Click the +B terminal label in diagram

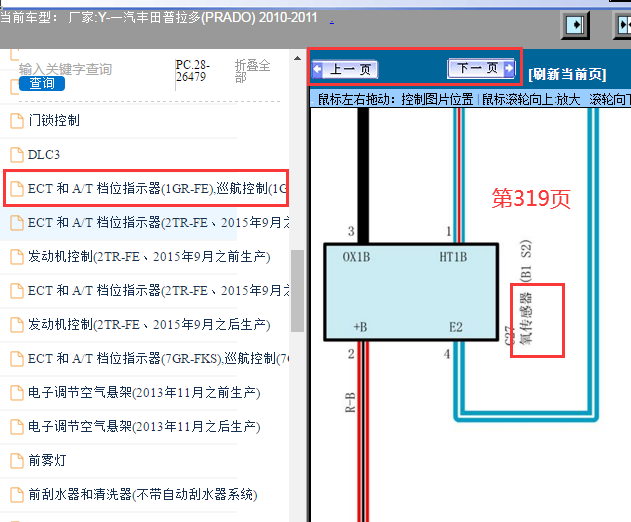coord(360,327)
